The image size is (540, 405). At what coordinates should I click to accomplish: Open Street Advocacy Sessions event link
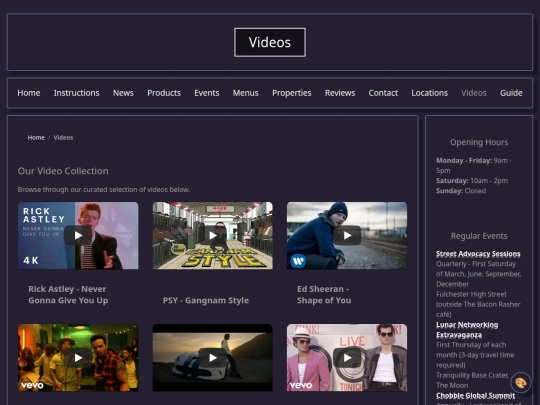click(x=478, y=254)
